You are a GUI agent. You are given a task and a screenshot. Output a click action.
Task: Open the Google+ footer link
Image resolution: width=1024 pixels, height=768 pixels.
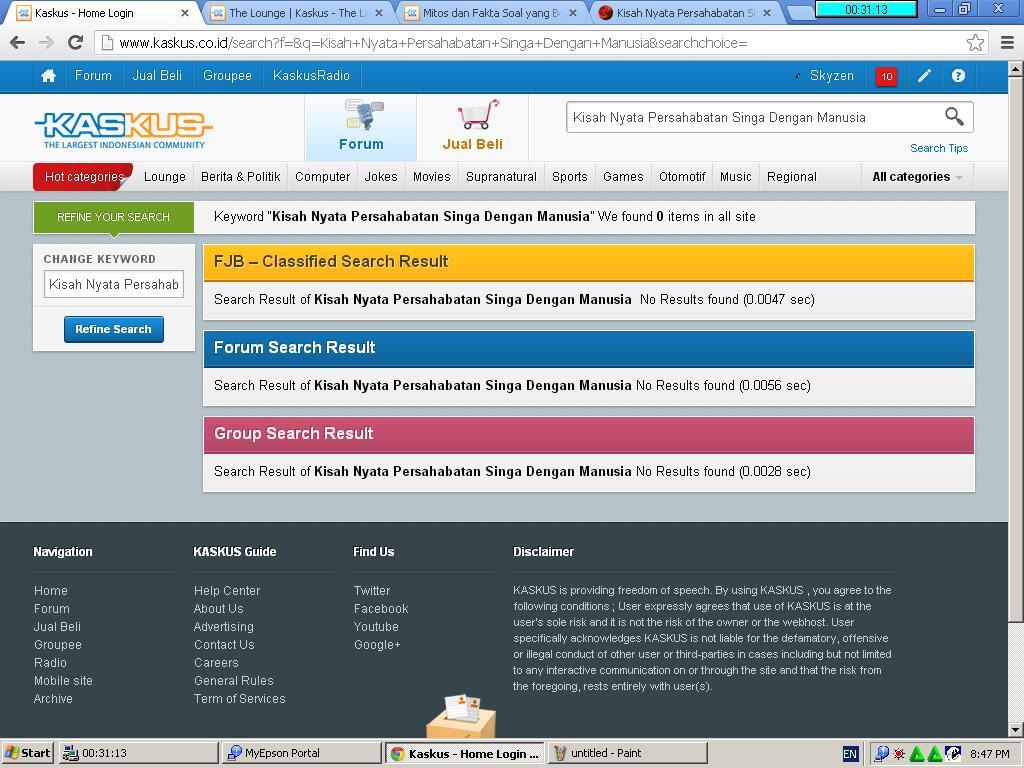pyautogui.click(x=377, y=645)
